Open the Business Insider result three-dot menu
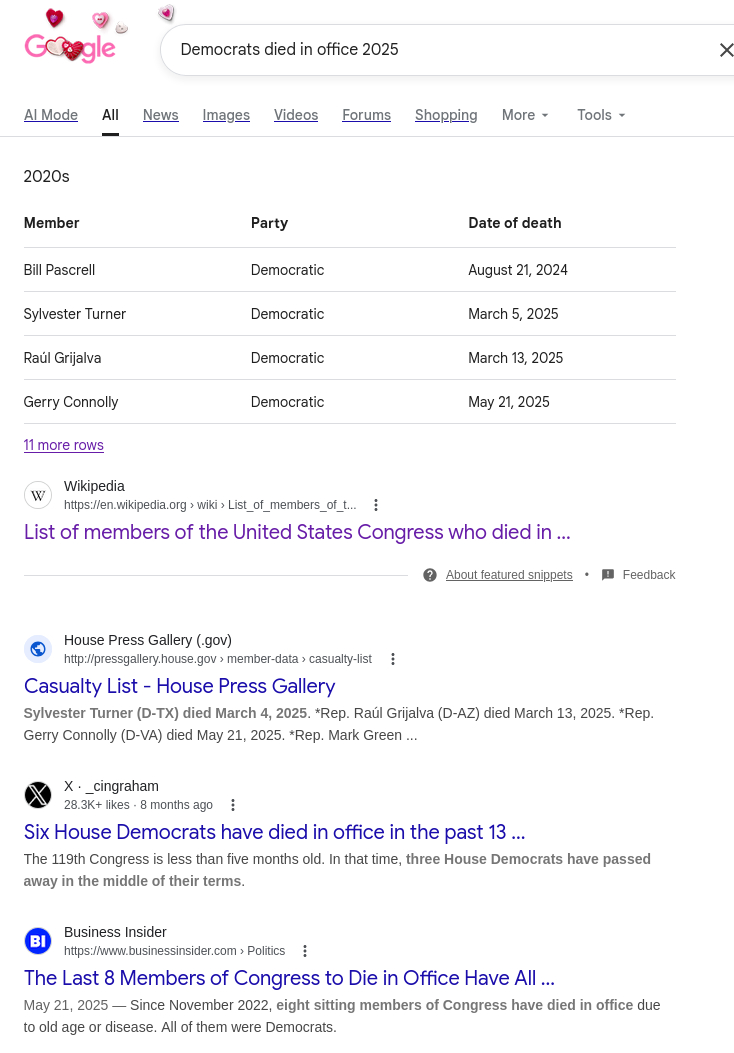 tap(305, 951)
